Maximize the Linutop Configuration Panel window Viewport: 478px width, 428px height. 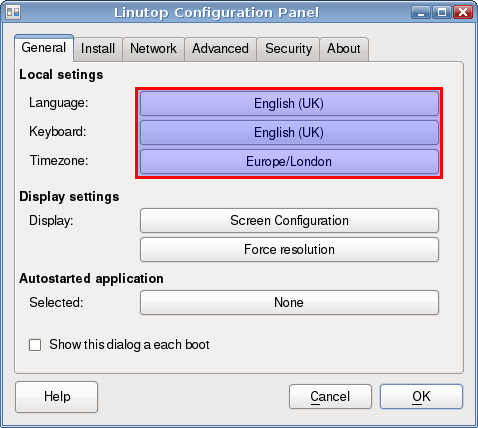pos(442,13)
